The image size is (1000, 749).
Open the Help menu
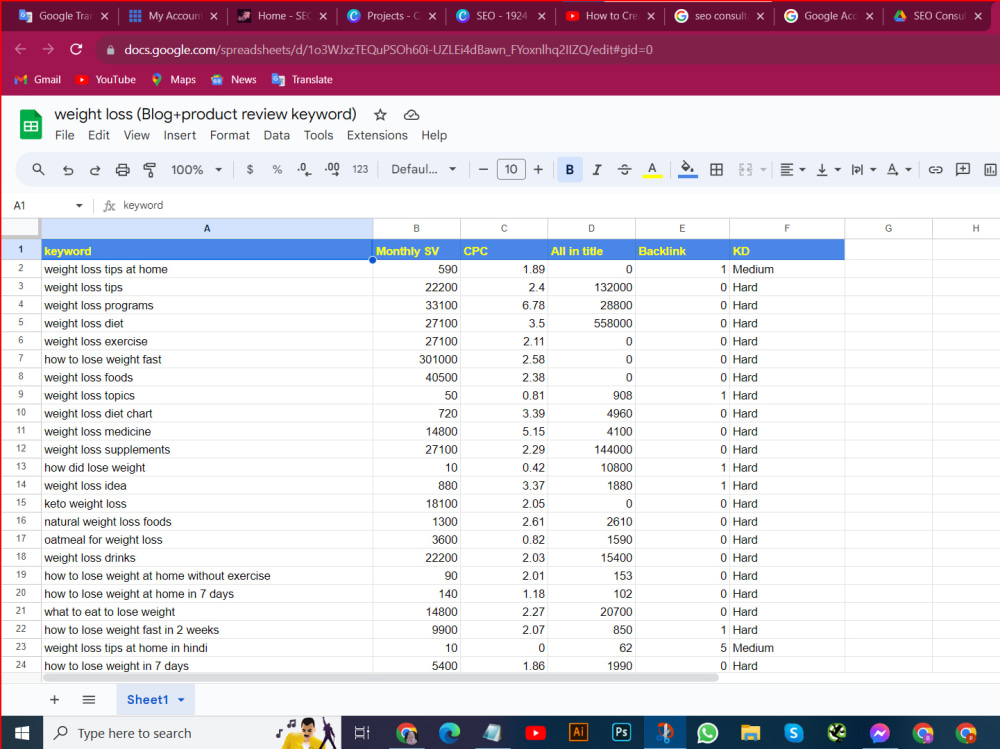434,135
